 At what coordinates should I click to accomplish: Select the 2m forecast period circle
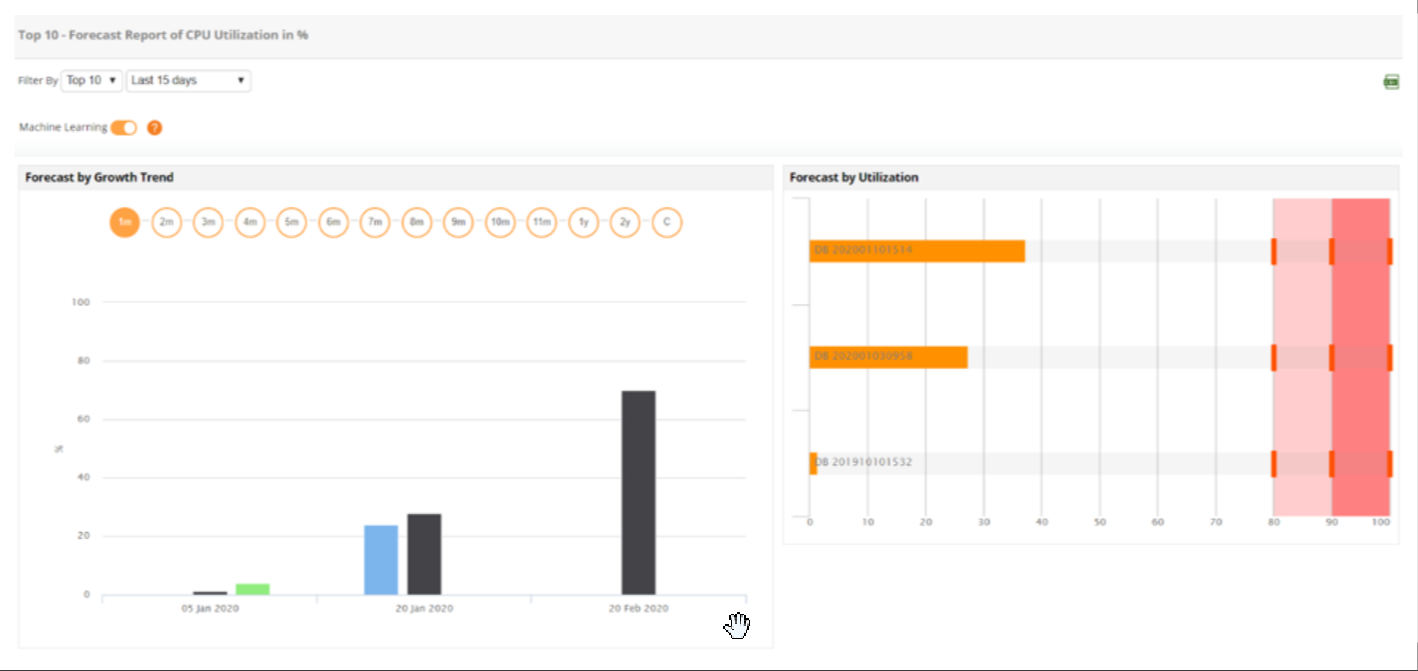(x=166, y=222)
